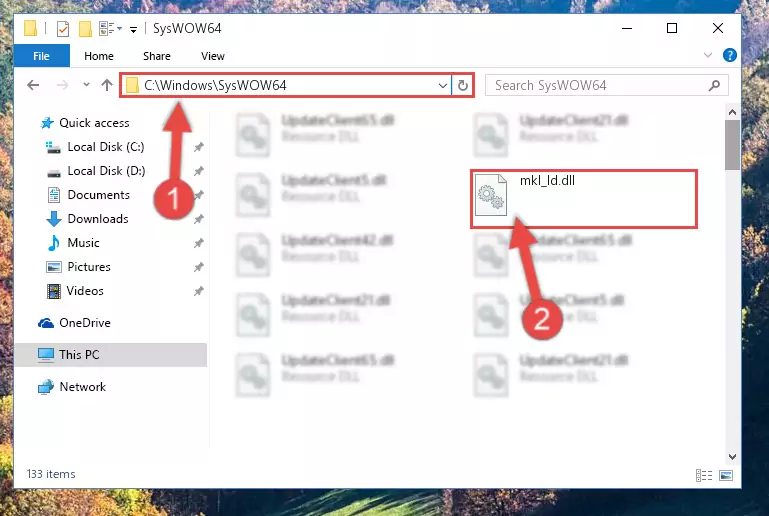Click the pin icon next to Local Disk (C:)
The height and width of the screenshot is (516, 769).
click(199, 147)
